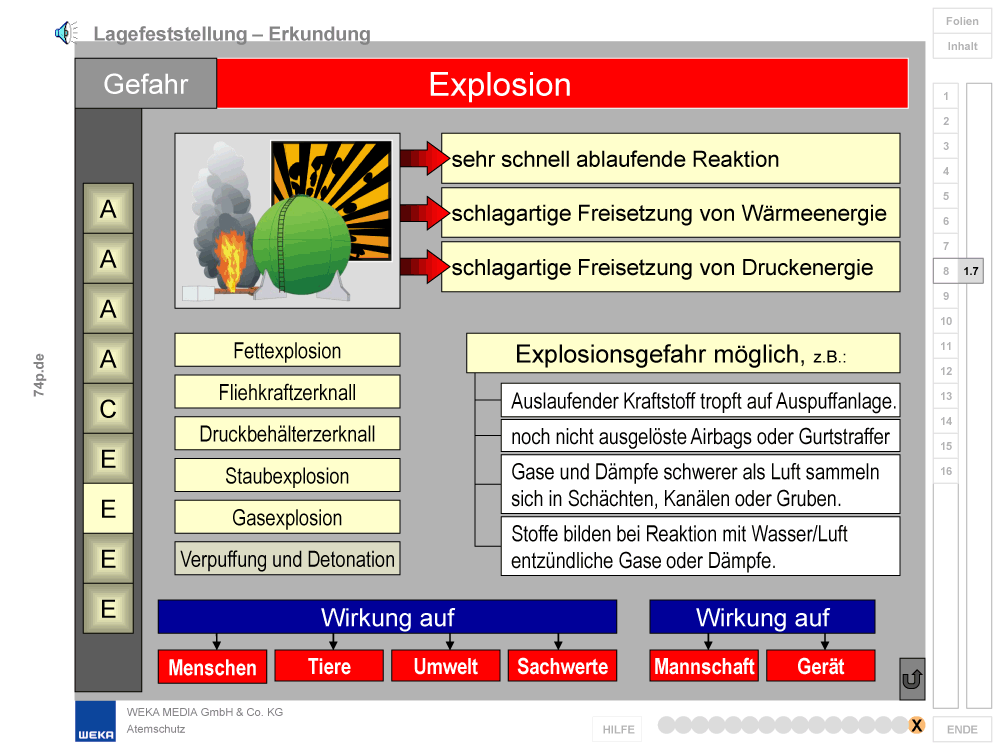Select the current slide 8 entry
The image size is (1000, 750).
[946, 271]
